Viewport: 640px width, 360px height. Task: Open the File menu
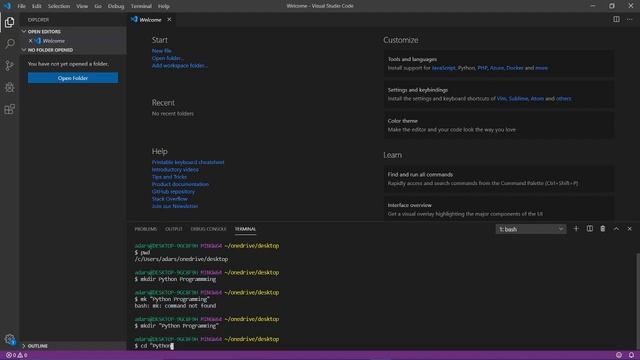[x=21, y=6]
